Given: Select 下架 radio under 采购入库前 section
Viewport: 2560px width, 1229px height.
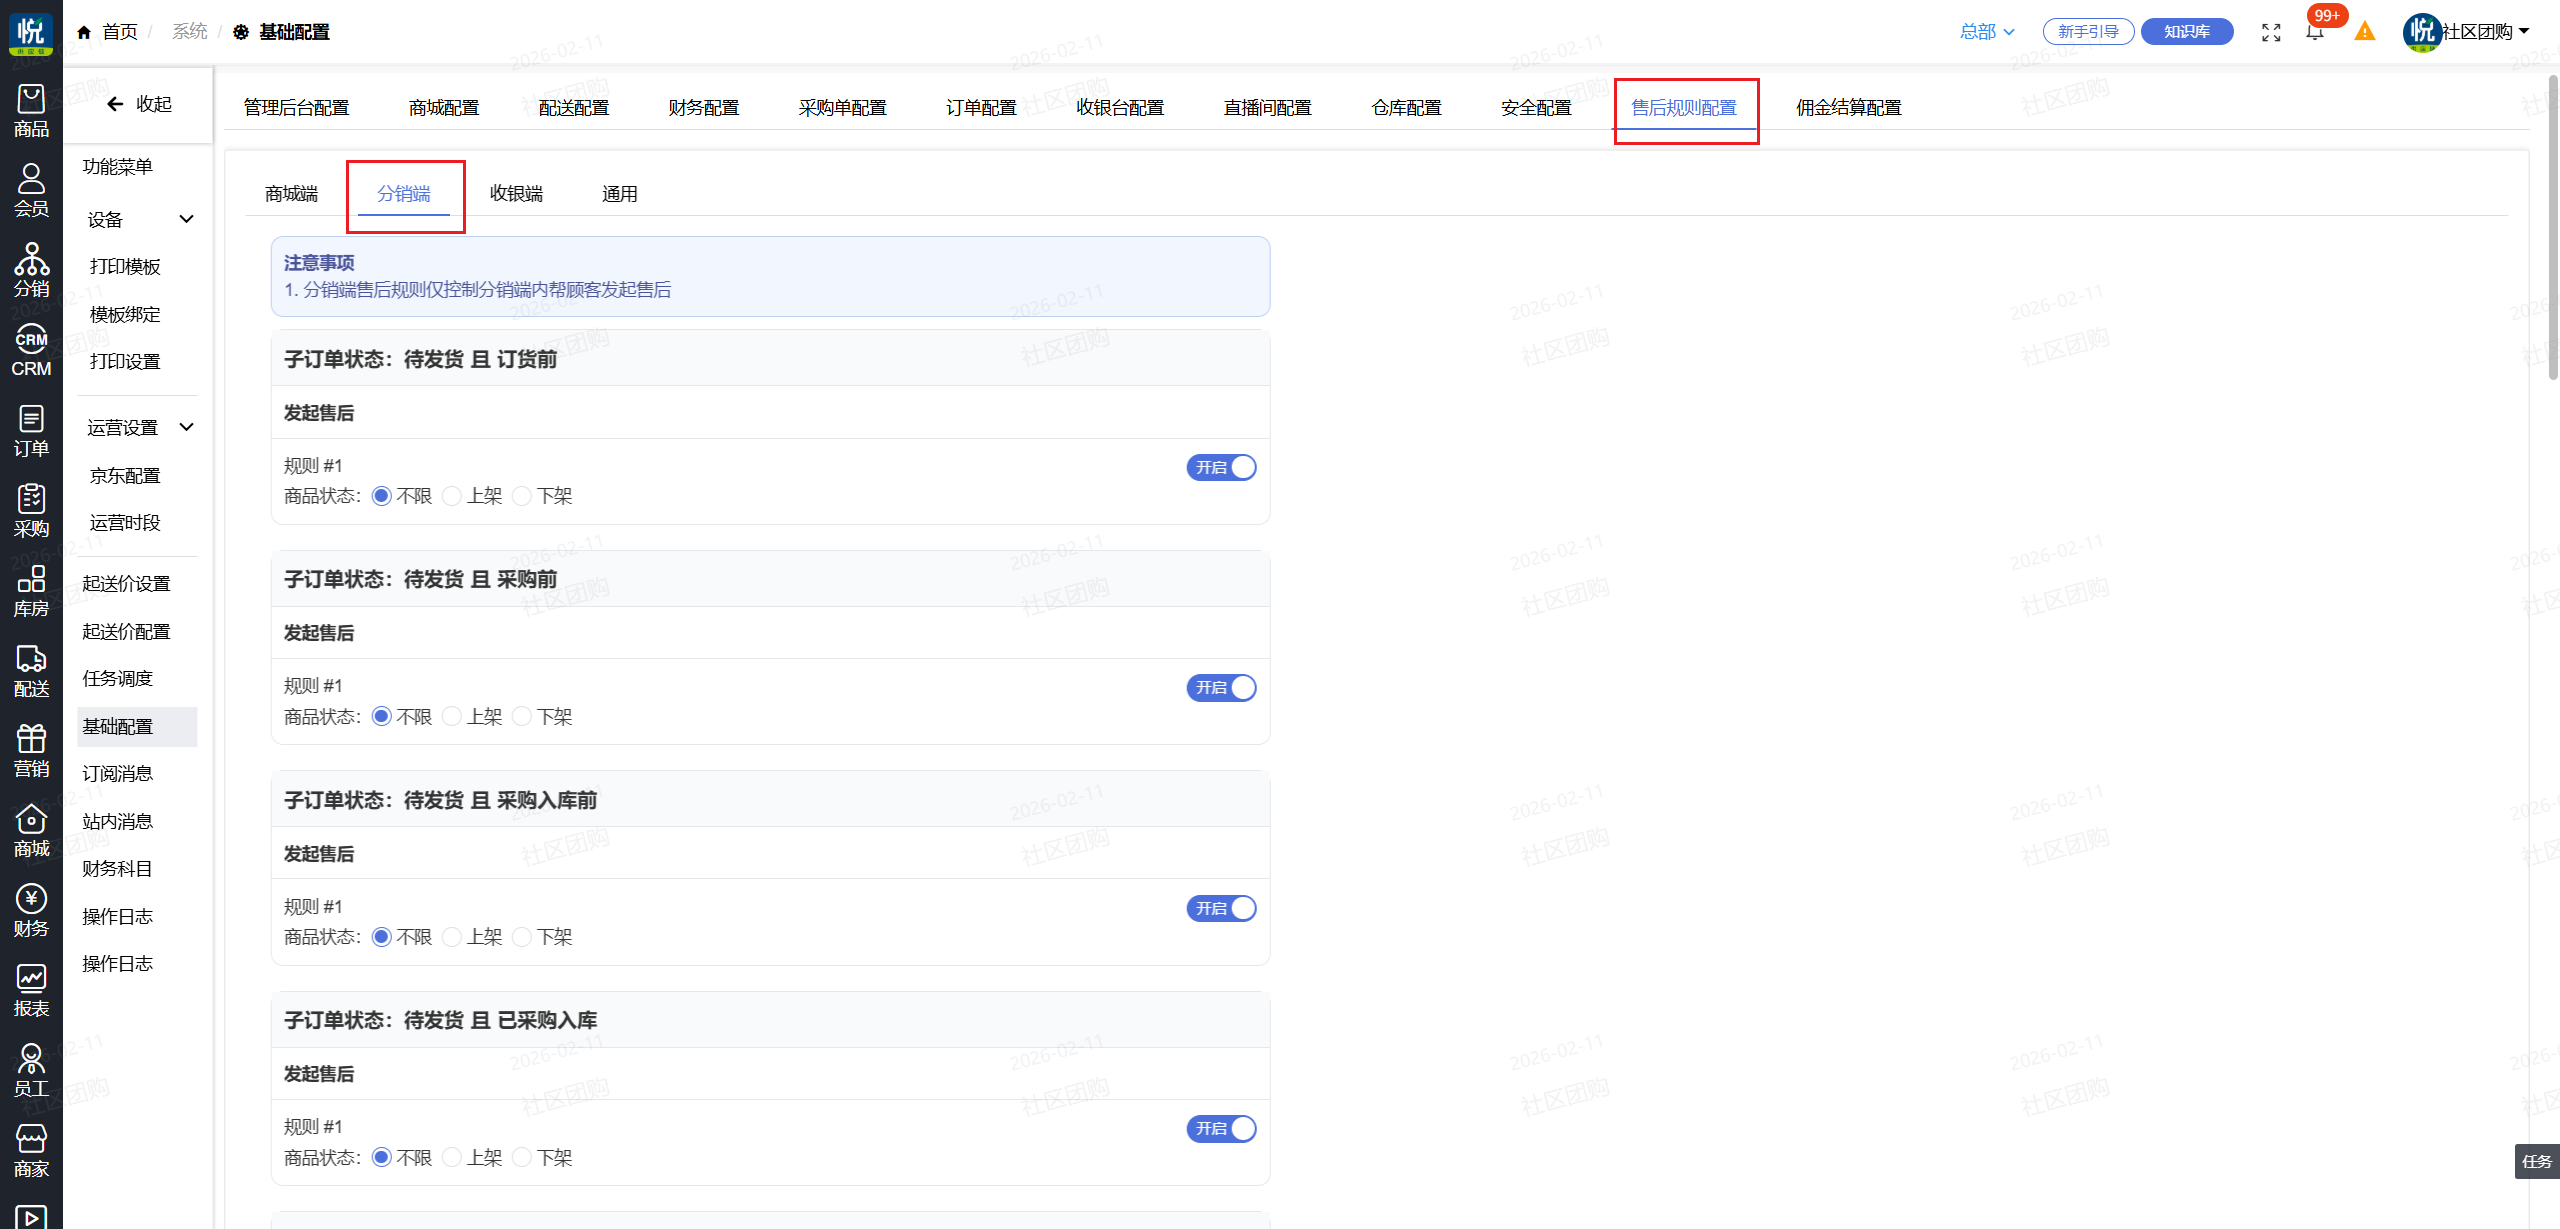Looking at the screenshot, I should coord(522,937).
